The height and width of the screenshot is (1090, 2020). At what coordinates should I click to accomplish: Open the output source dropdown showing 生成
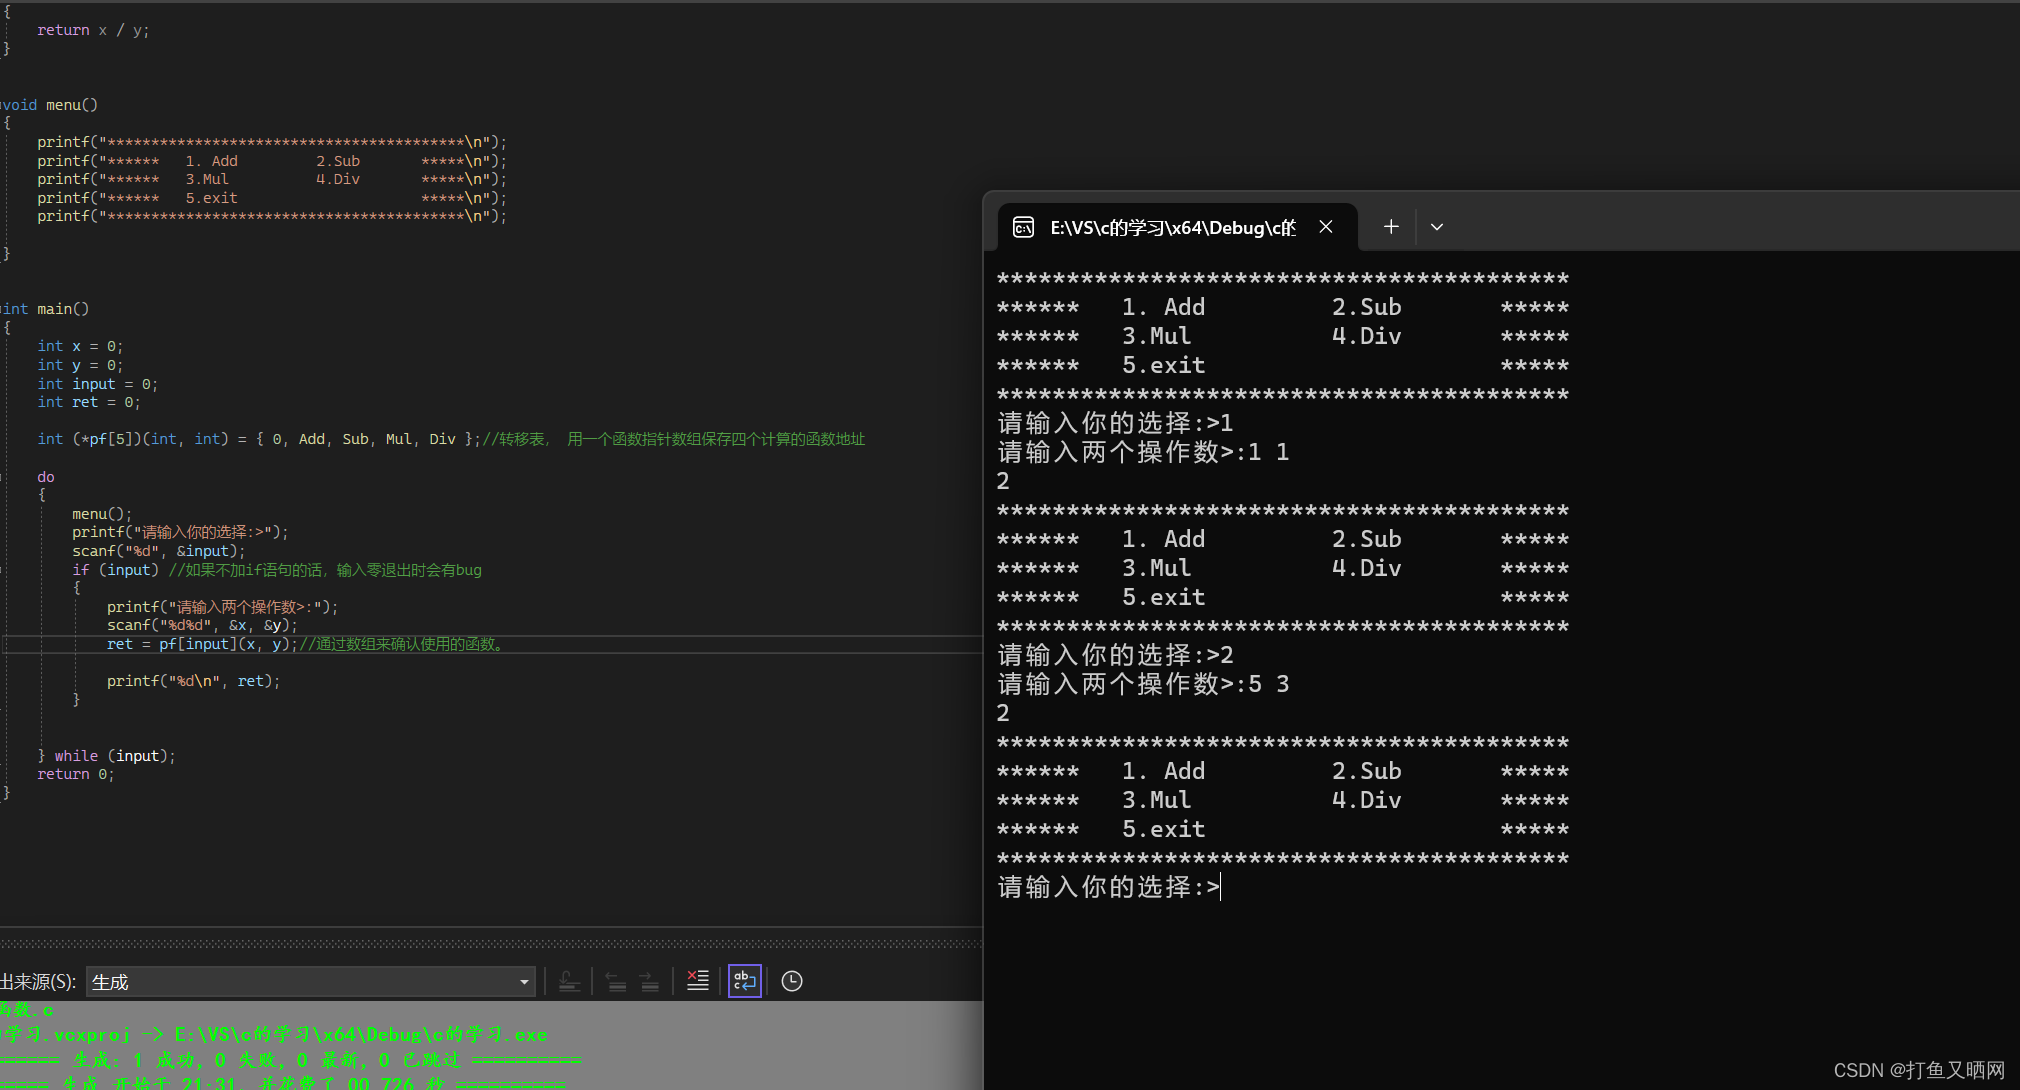coord(311,982)
